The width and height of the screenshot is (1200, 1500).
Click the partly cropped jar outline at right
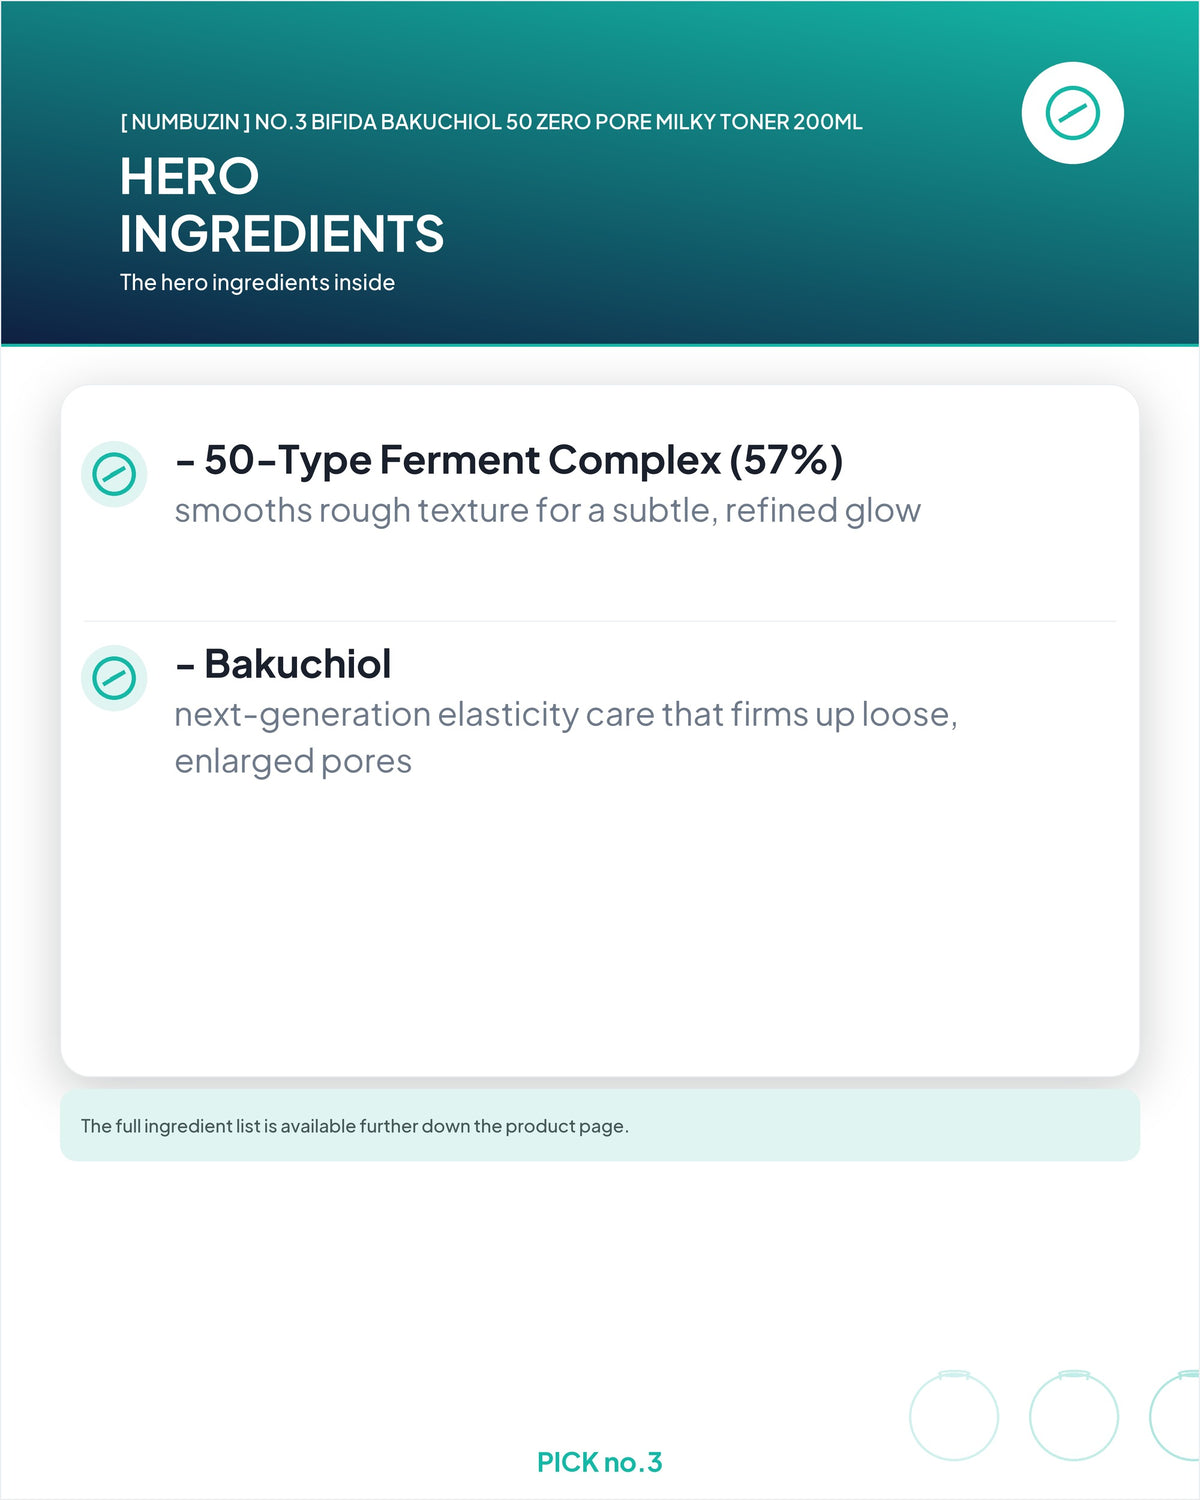tap(1175, 1415)
